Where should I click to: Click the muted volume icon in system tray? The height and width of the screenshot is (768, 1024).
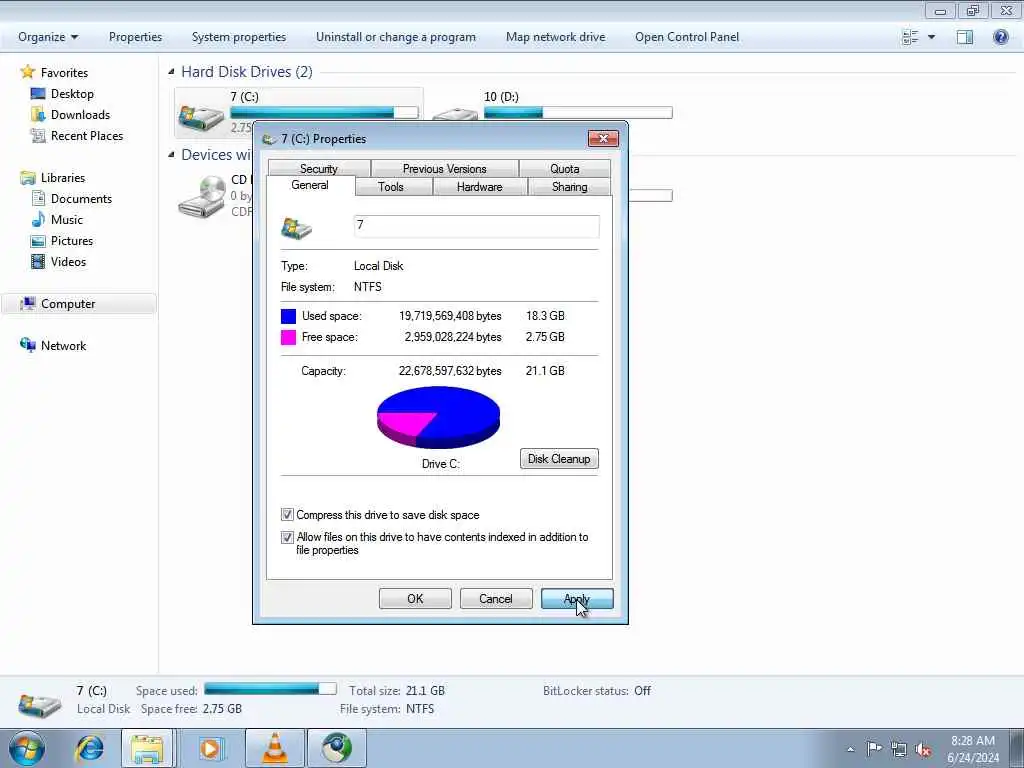point(923,749)
